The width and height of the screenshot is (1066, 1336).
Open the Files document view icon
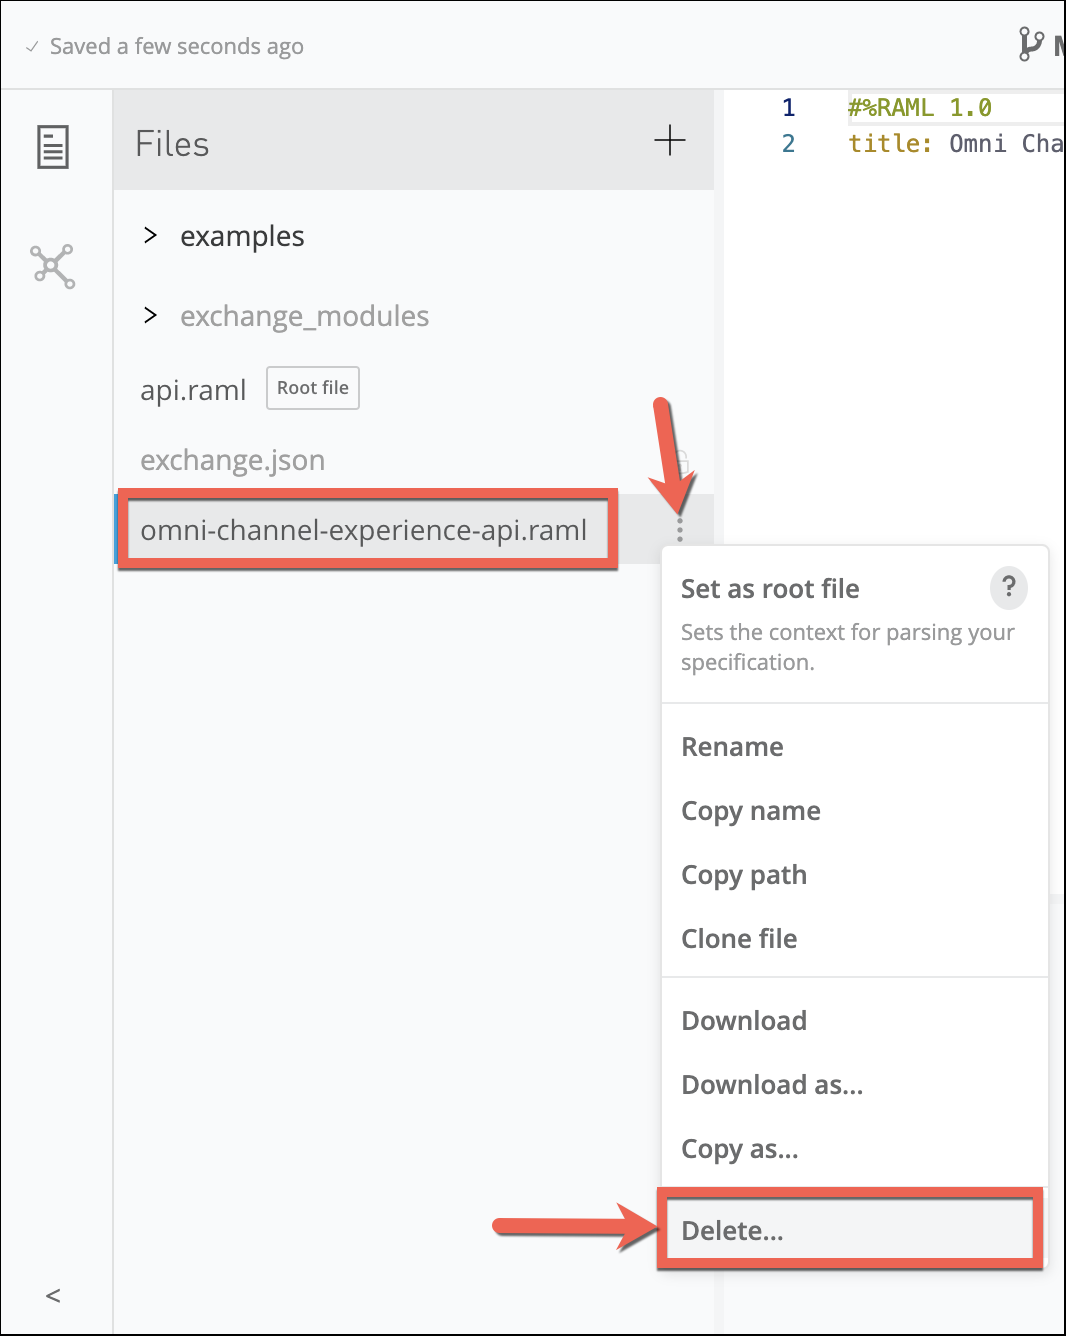53,147
